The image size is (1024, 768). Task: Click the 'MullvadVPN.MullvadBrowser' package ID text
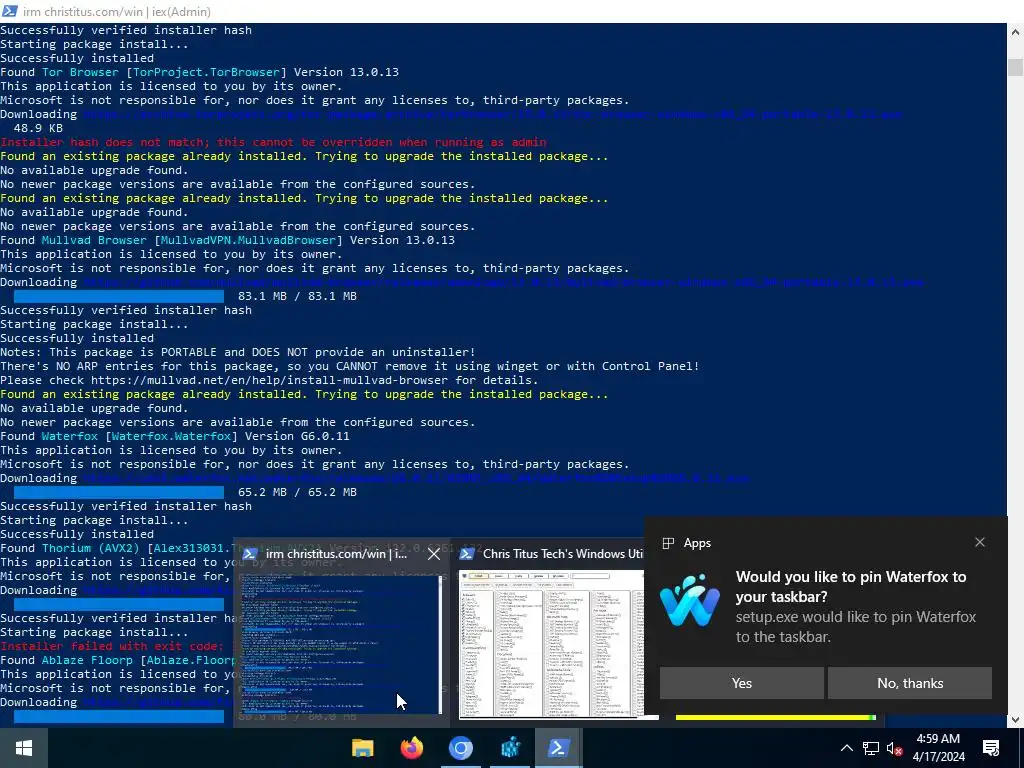tap(248, 240)
